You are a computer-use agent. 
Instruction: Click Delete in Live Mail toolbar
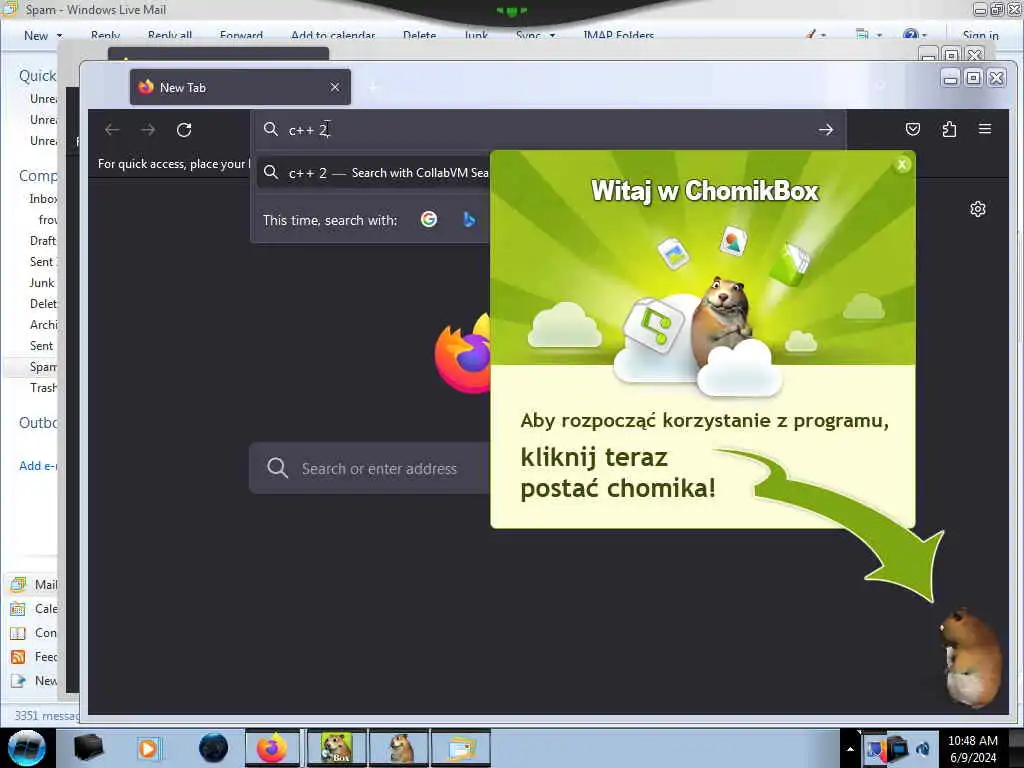click(419, 35)
